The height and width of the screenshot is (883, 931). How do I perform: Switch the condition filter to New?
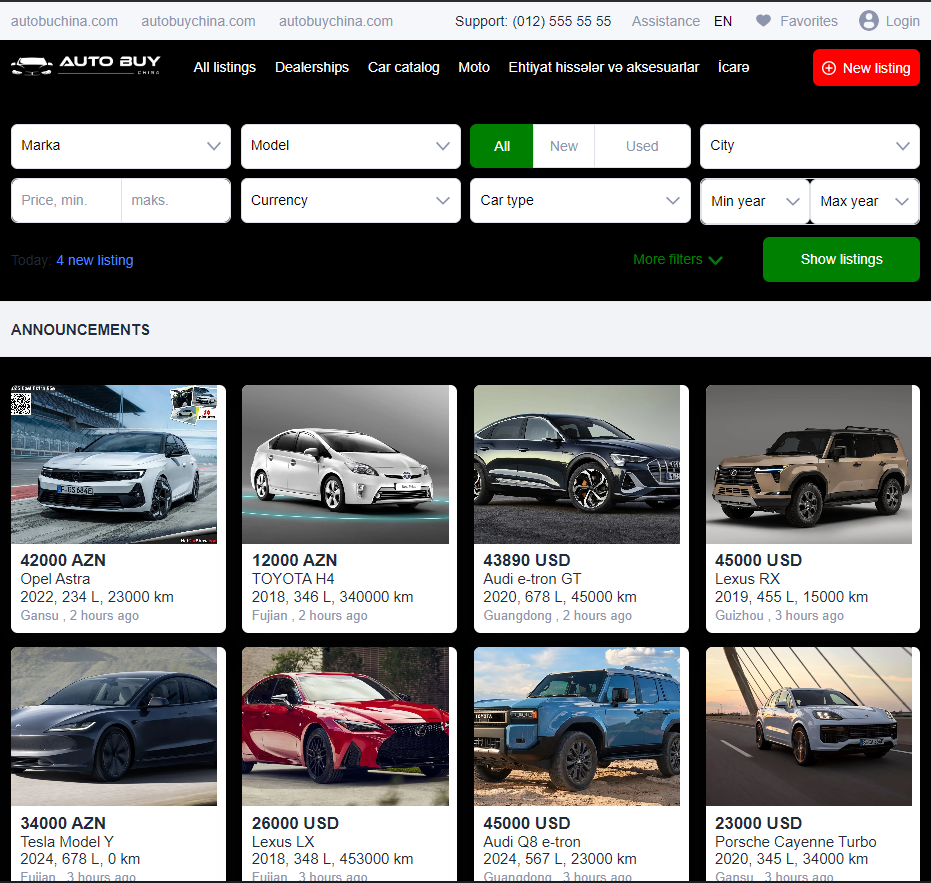[x=564, y=146]
